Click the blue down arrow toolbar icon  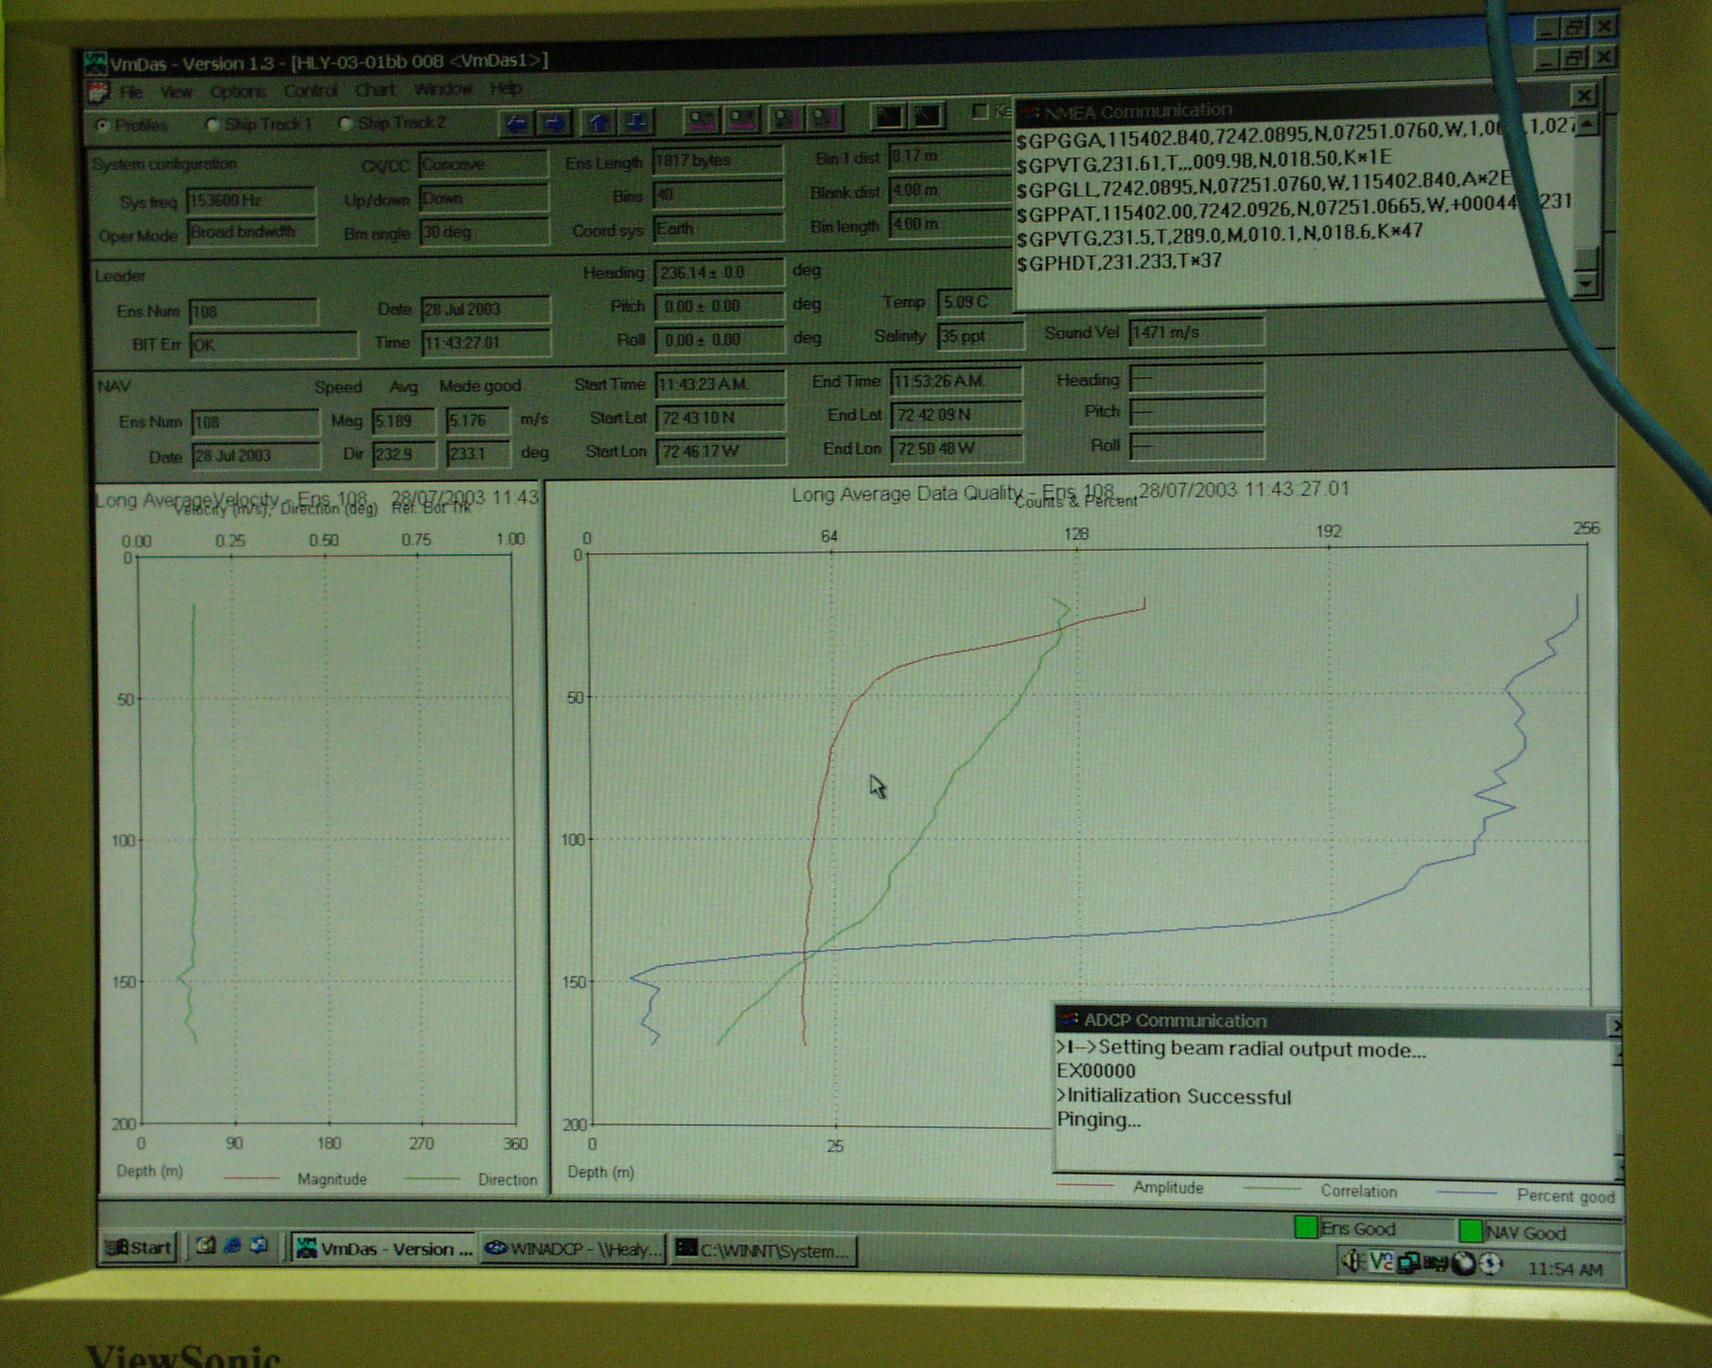(x=637, y=122)
